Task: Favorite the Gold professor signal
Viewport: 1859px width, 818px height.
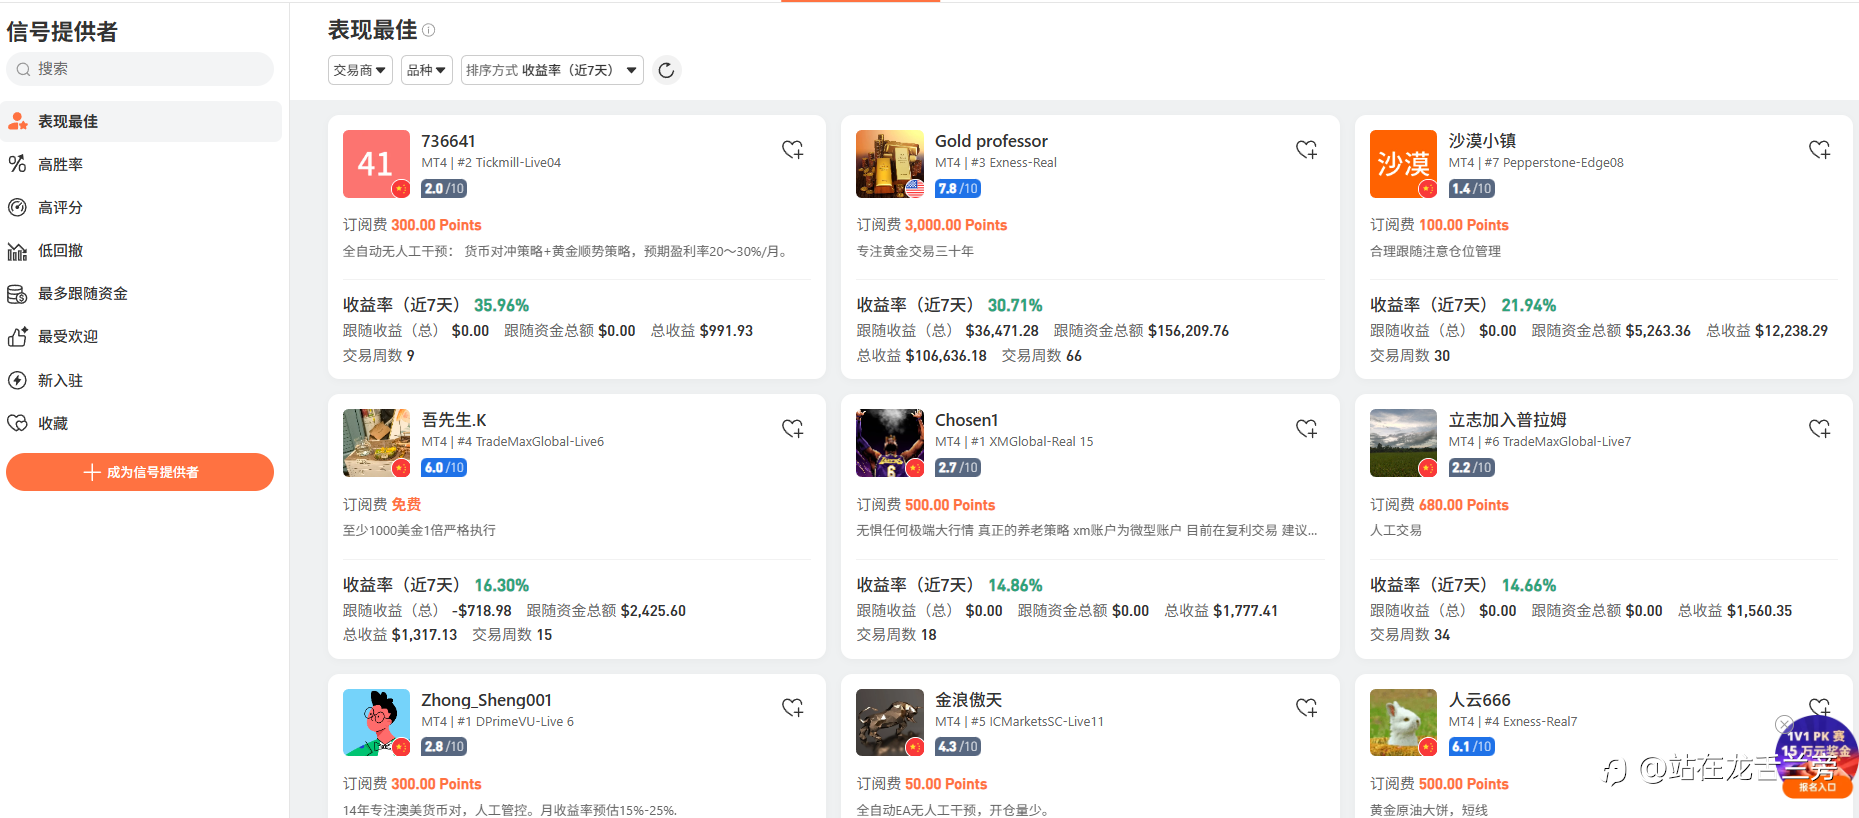Action: tap(1307, 149)
